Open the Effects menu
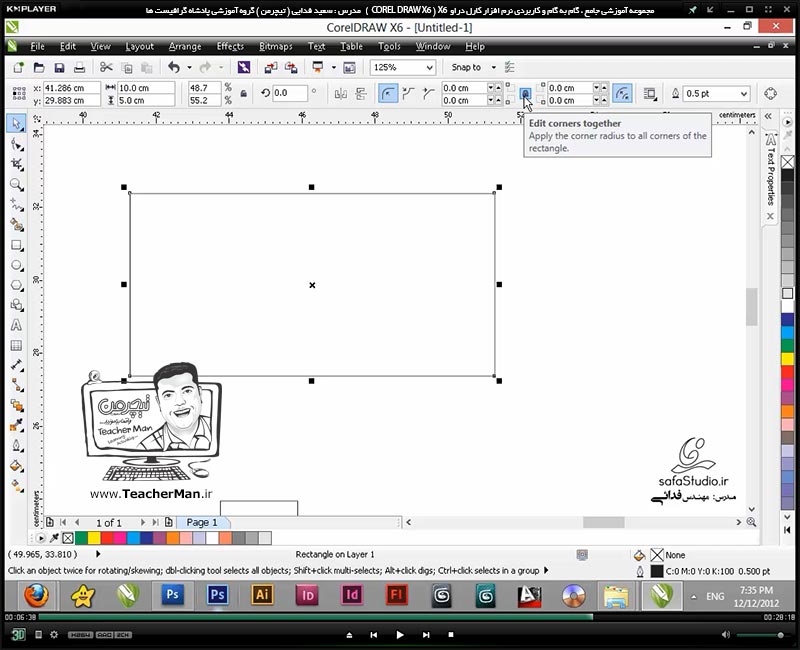The width and height of the screenshot is (800, 650). [x=230, y=46]
